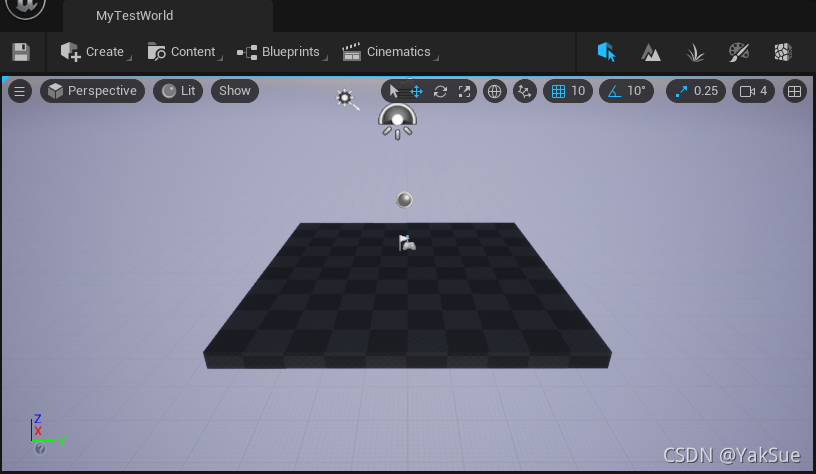Activate the rotate tool
Screen dimensions: 816x474
click(440, 92)
